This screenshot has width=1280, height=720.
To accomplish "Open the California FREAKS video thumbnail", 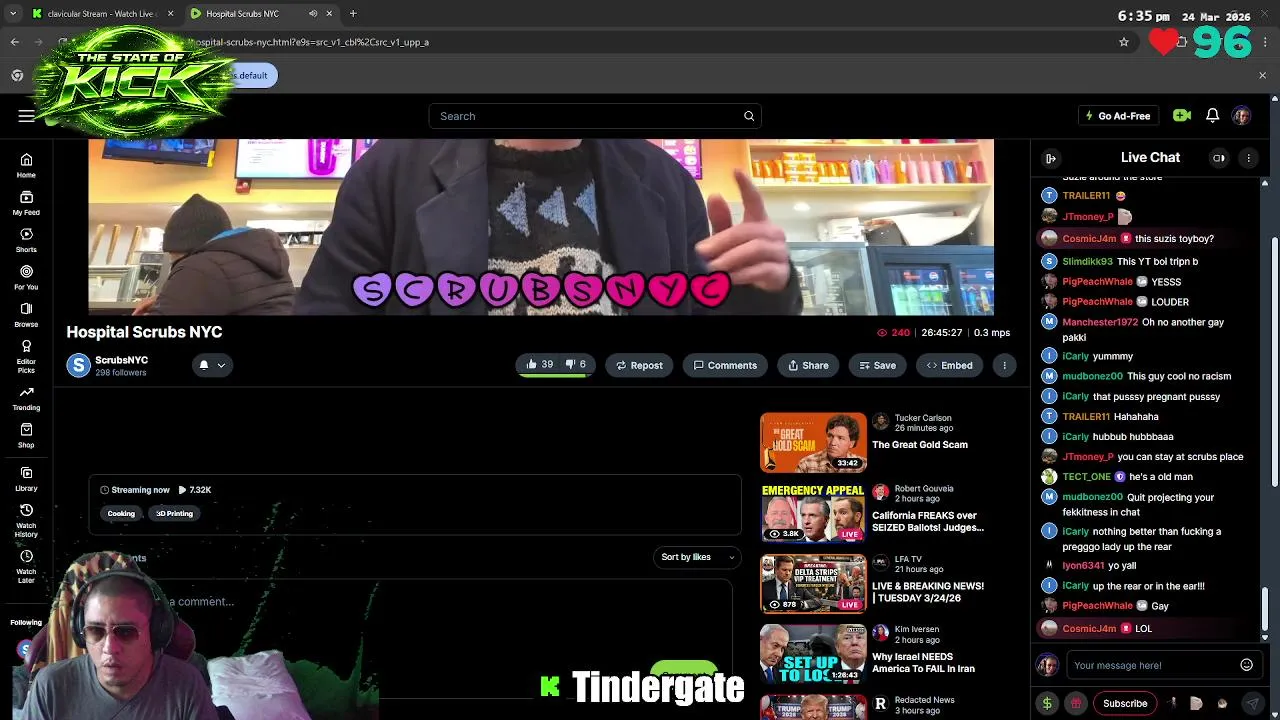I will click(x=813, y=513).
